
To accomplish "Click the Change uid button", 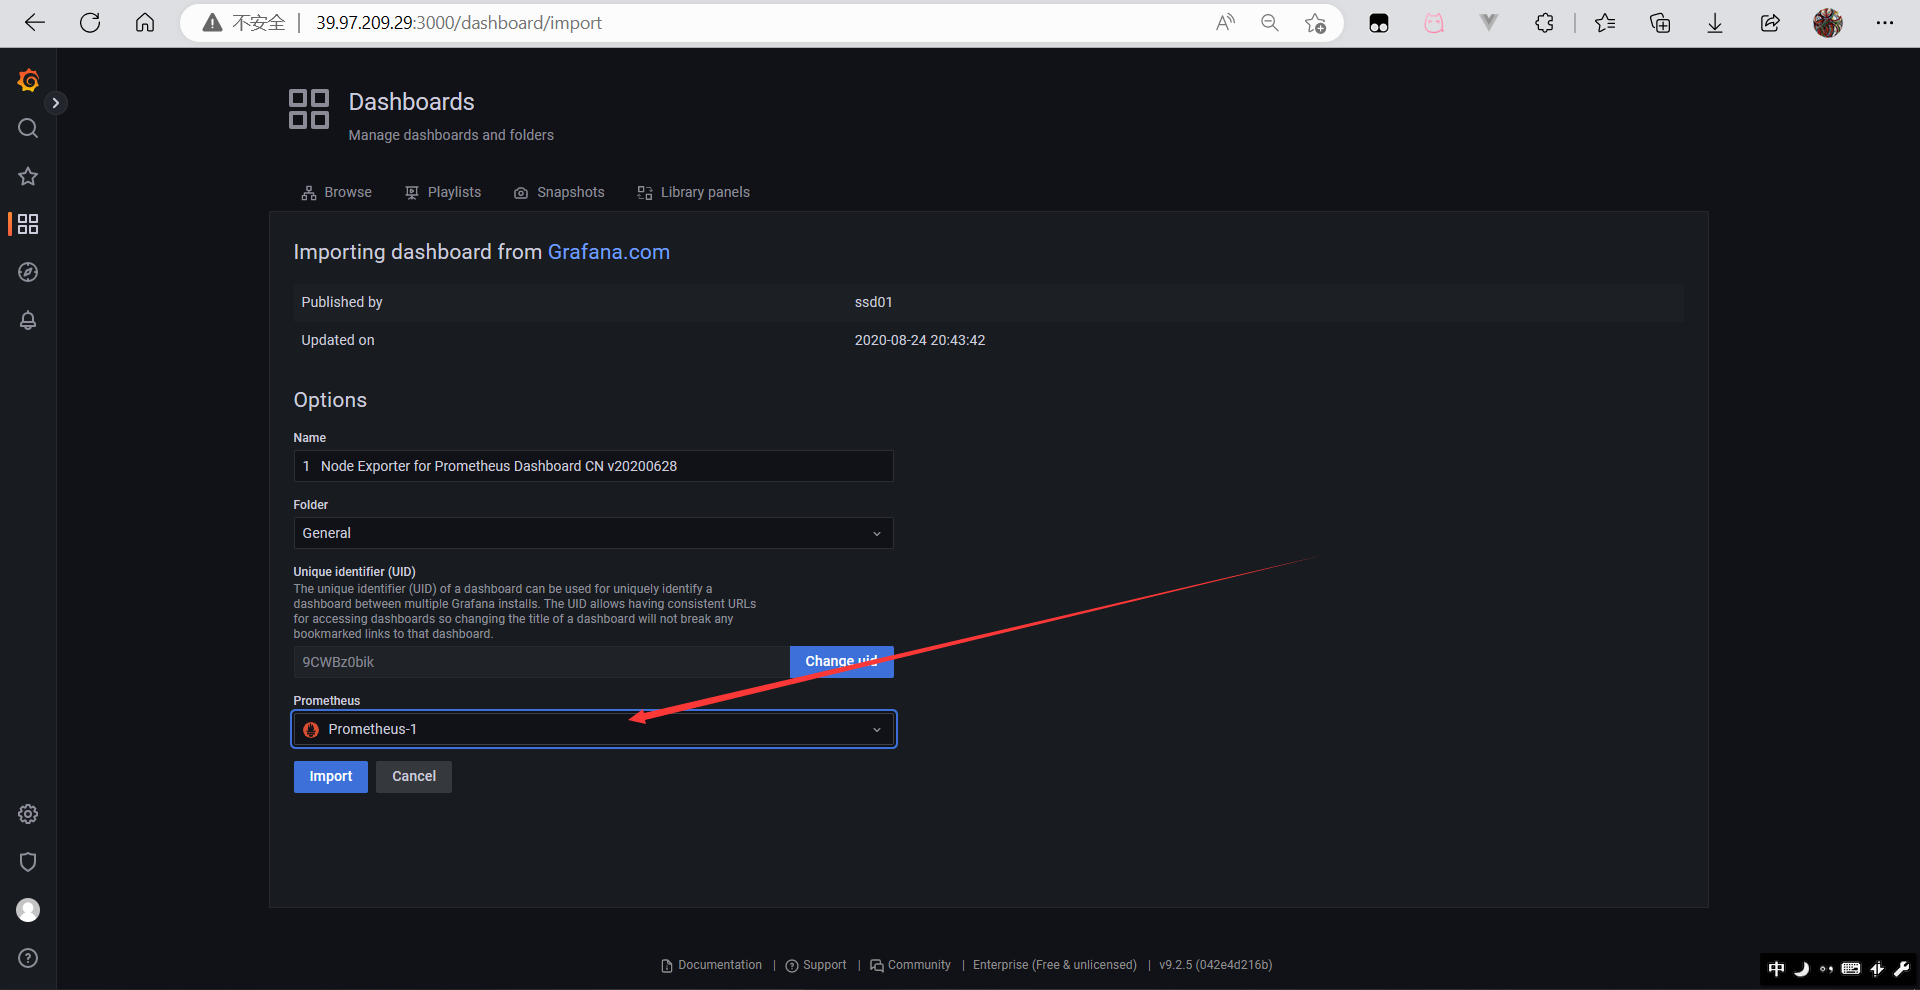I will (x=841, y=661).
